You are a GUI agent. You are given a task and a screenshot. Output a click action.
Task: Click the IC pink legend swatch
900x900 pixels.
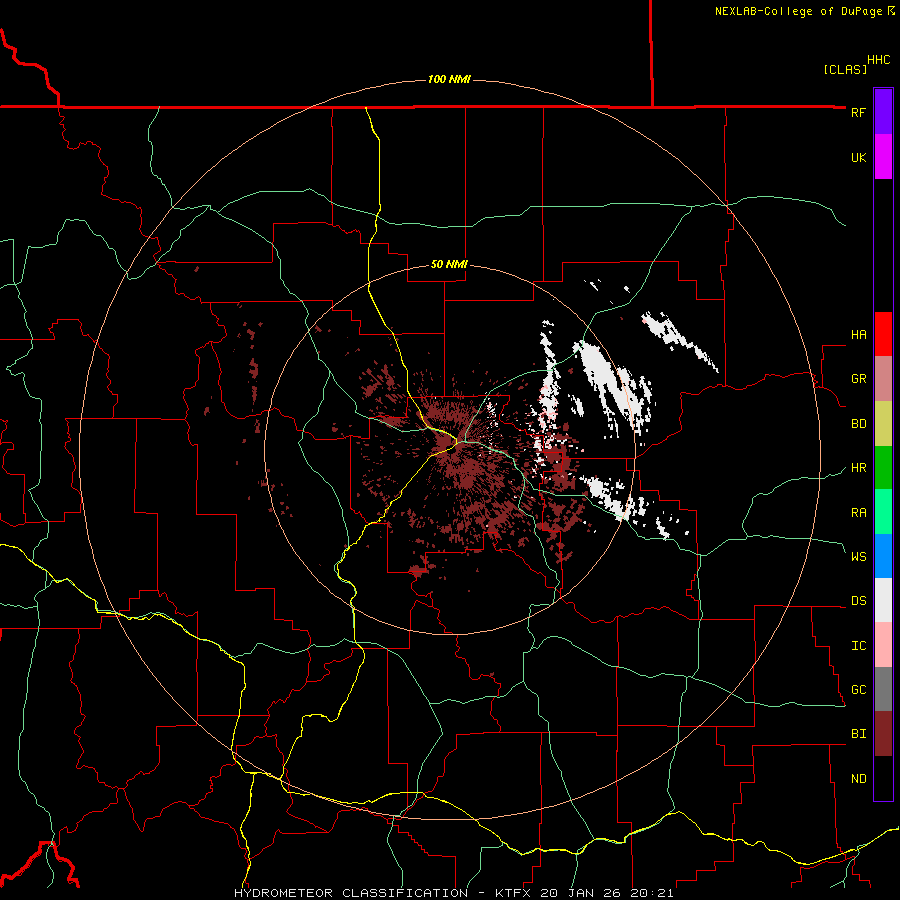883,645
